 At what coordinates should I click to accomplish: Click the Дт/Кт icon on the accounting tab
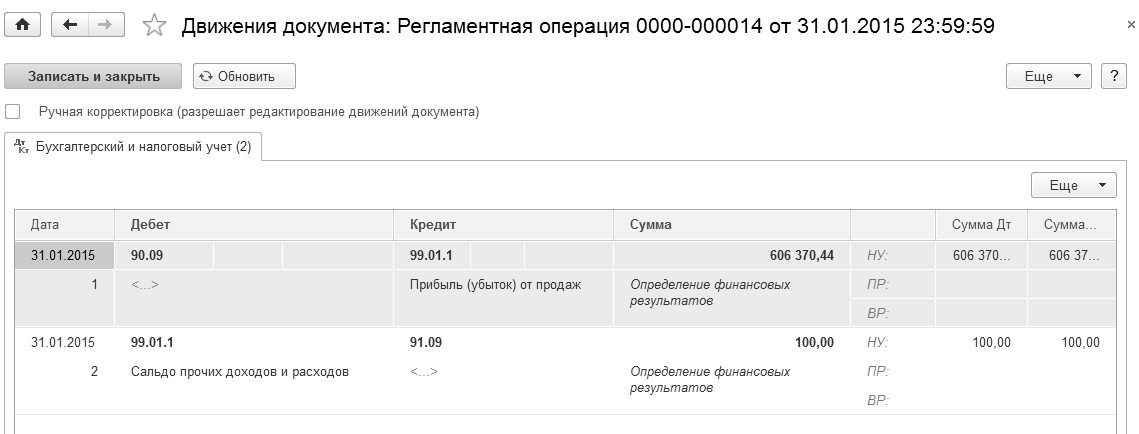click(22, 147)
